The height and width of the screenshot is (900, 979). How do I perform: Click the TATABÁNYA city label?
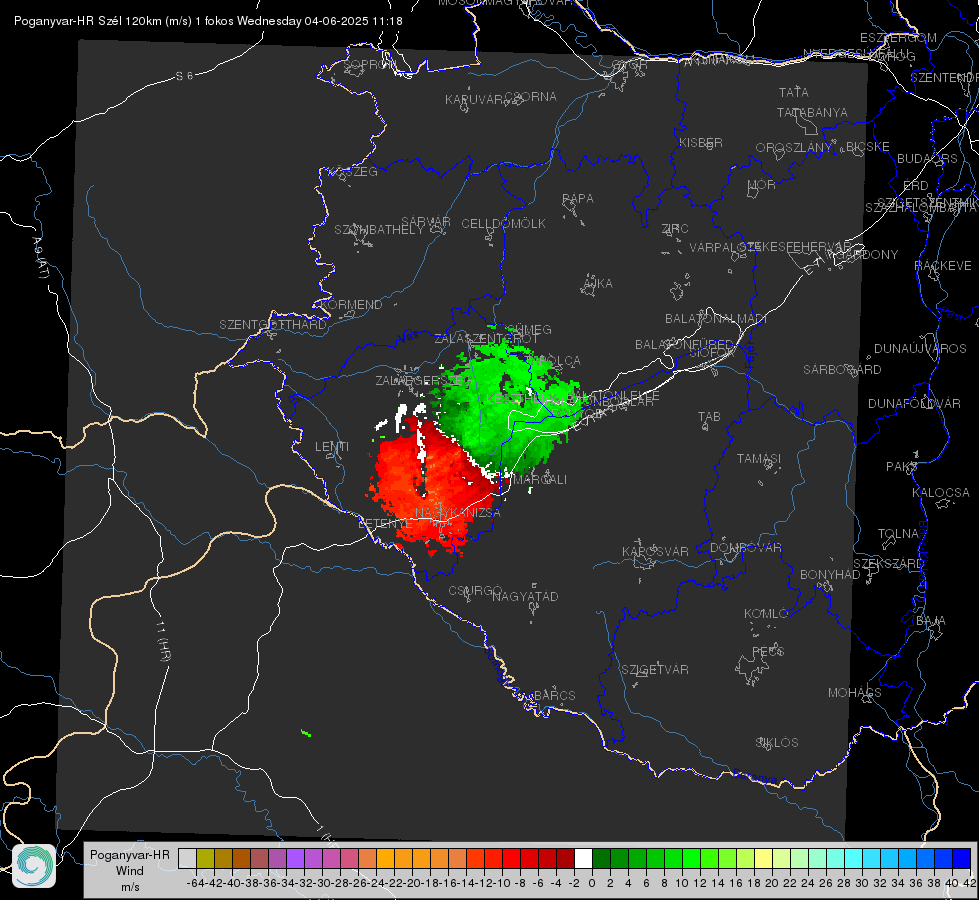click(812, 113)
